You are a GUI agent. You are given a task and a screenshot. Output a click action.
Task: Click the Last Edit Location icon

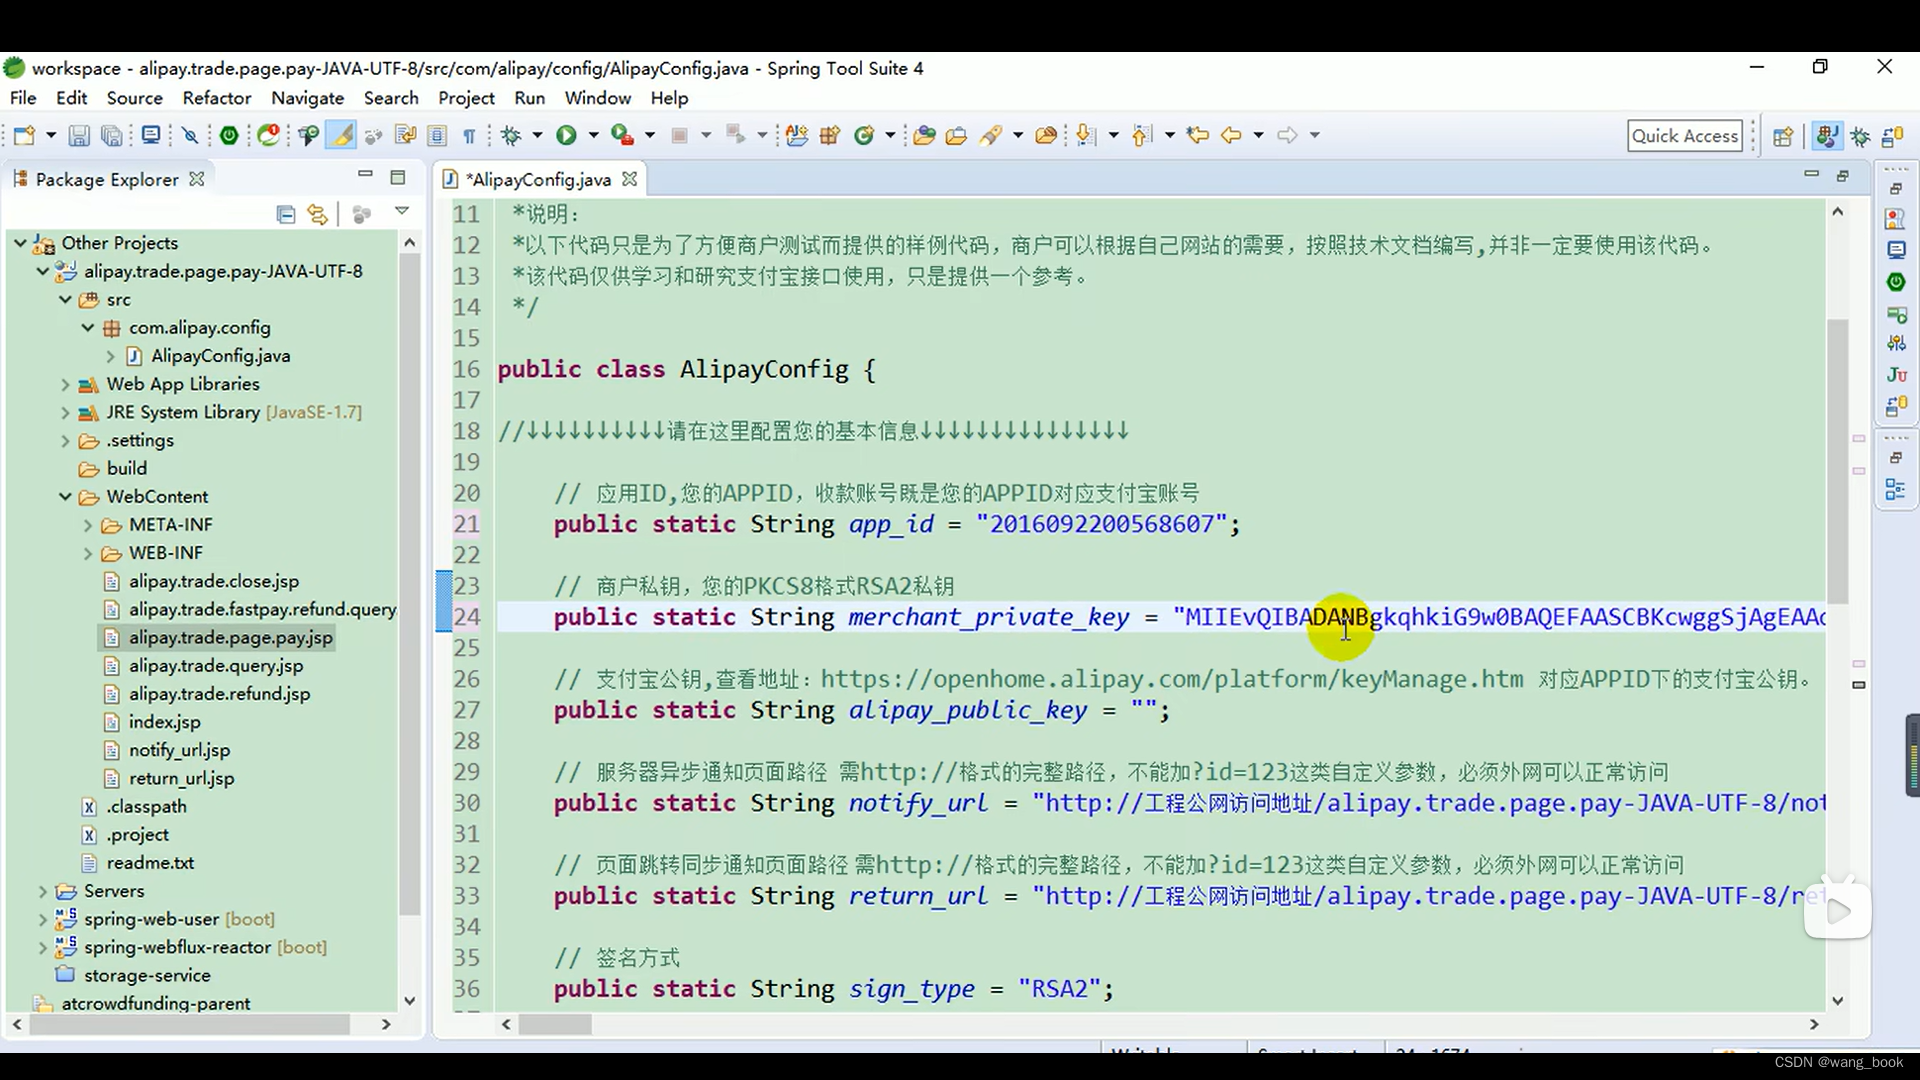point(1198,135)
